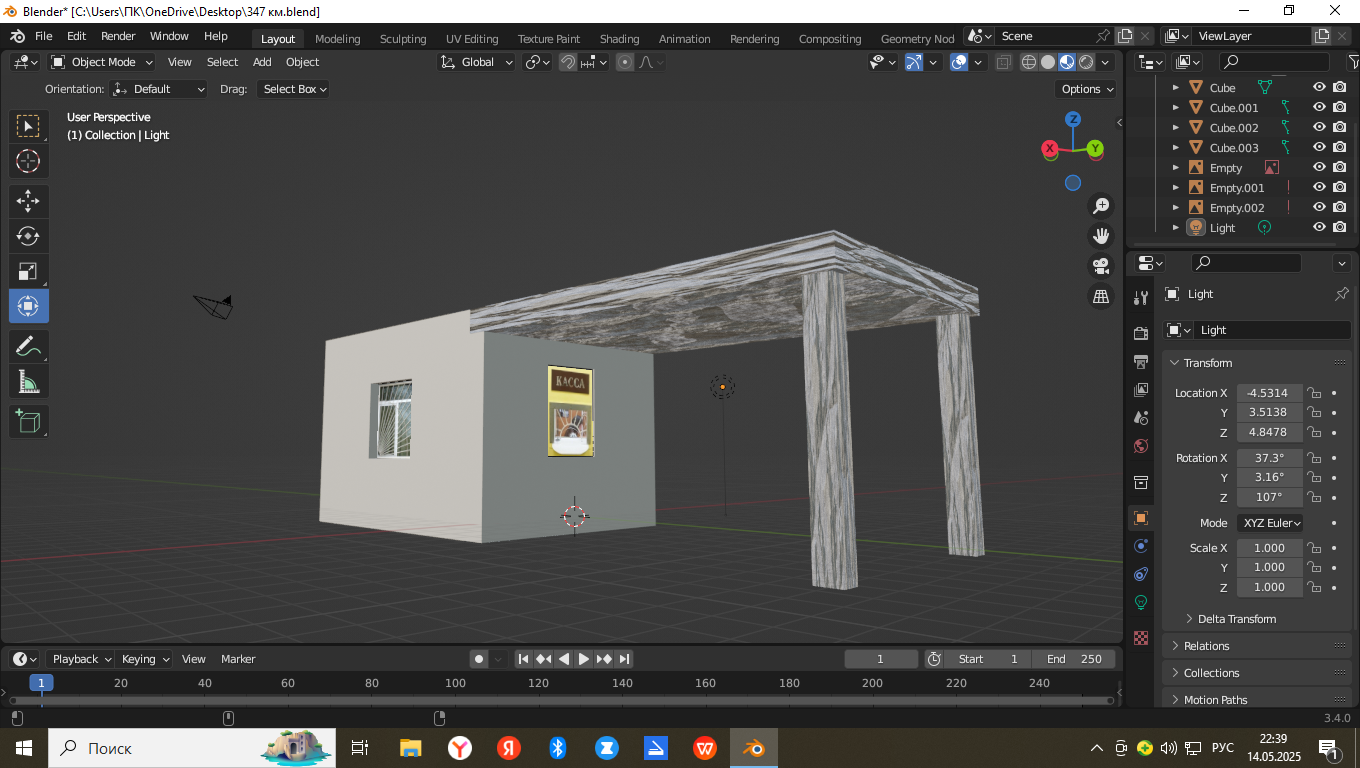1360x768 pixels.
Task: Open the Object Data light properties tab
Action: (x=1141, y=602)
